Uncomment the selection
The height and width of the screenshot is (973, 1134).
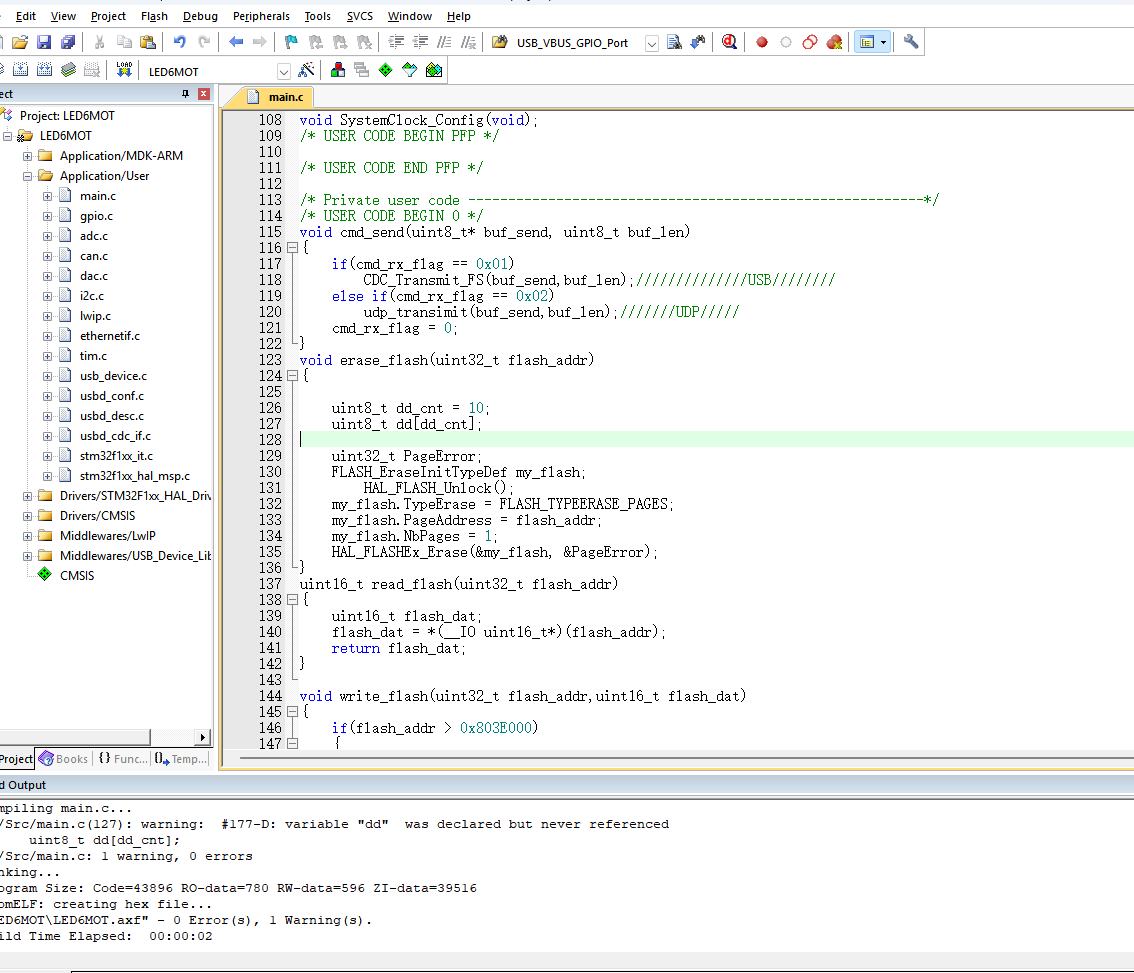click(469, 43)
